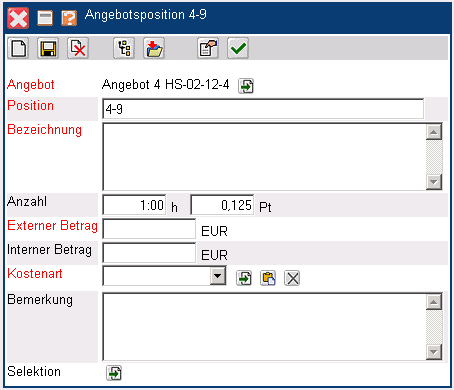Viewport: 454px width, 390px height.
Task: Clear Kostenart with the X icon
Action: point(292,278)
